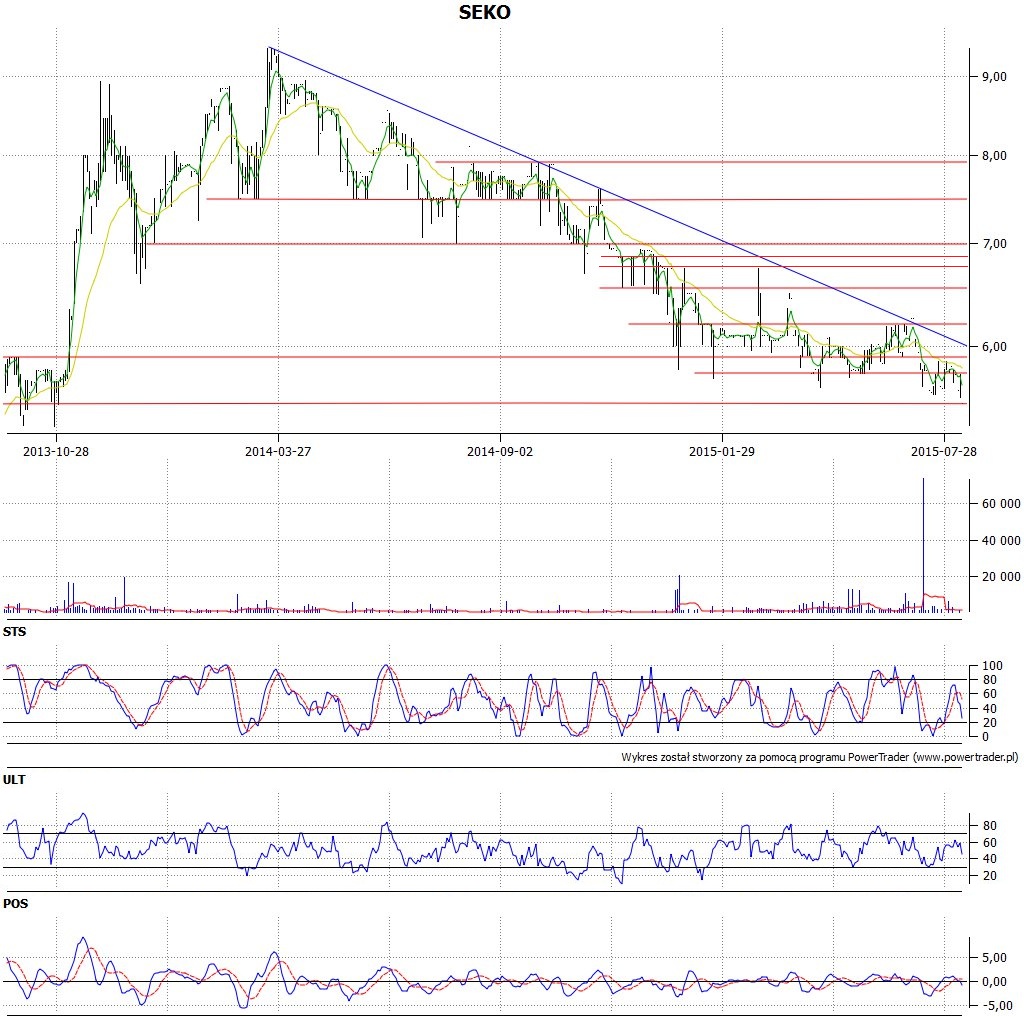Select the 2013-10-28 date label
Viewport: 1024px width, 1017px height.
click(56, 451)
